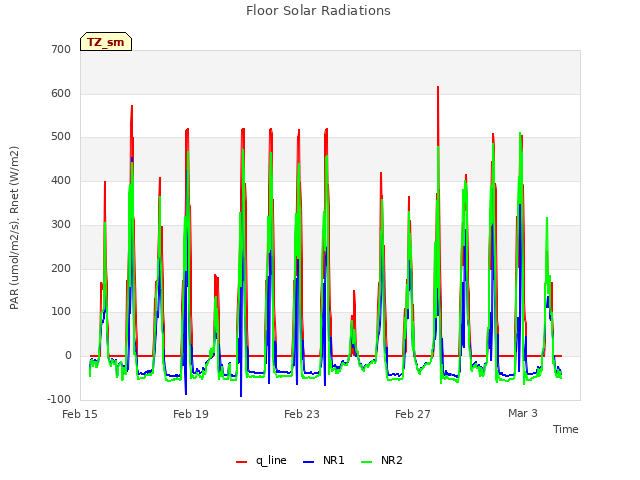
Task: Click the Mar 3 x-axis tick
Action: tap(522, 413)
